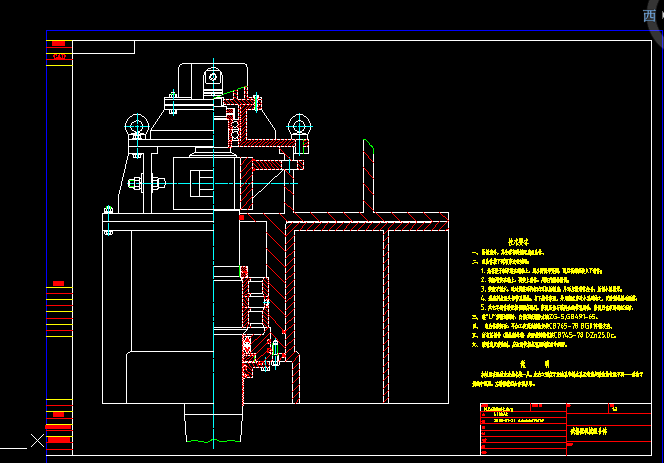Select the note line containing ZG-5,GB491-65
Image resolution: width=664 pixels, height=463 pixels.
[x=535, y=316]
